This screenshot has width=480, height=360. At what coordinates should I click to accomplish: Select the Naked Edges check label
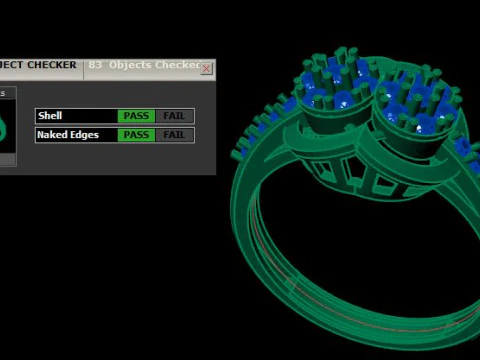click(x=68, y=135)
